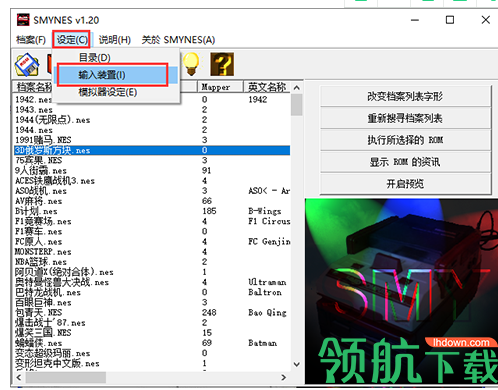Screen dimensions: 498x390
Task: Select the 3D俄罗斯方块.nes row
Action: [152, 150]
